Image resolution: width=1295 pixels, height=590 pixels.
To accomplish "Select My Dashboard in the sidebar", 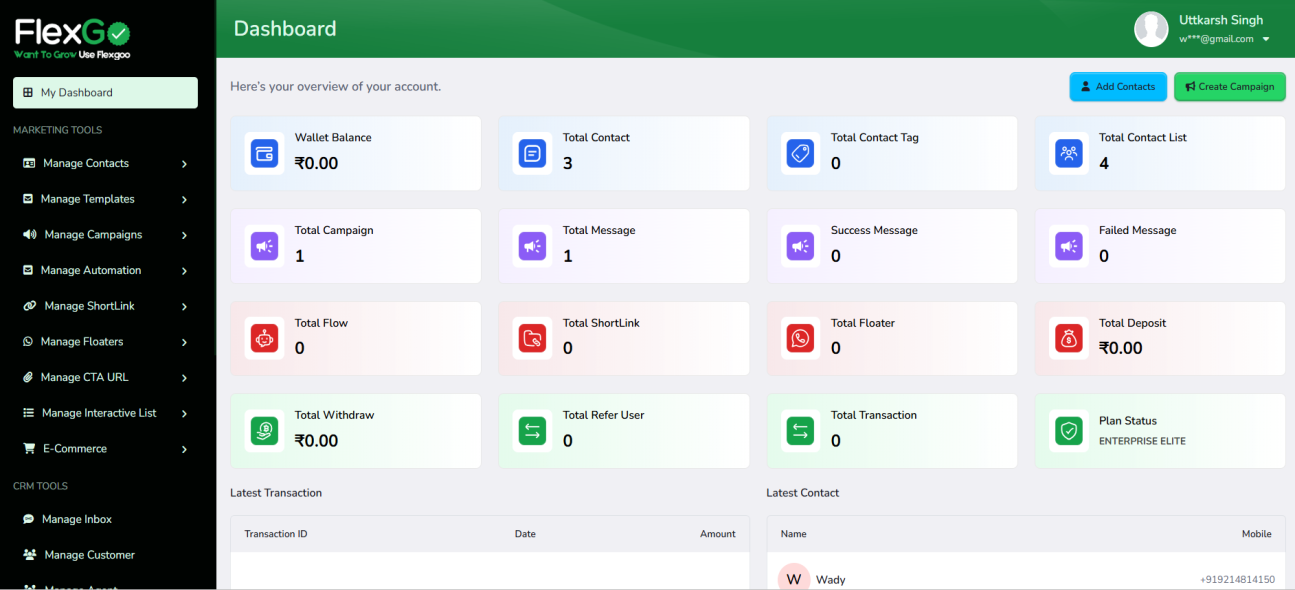I will pyautogui.click(x=105, y=93).
